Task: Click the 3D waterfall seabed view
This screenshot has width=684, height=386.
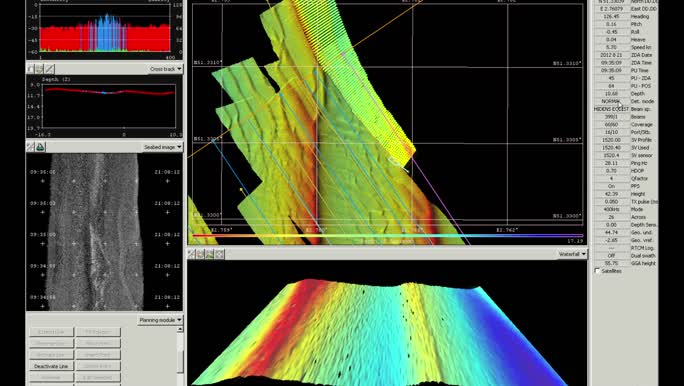Action: tap(387, 323)
